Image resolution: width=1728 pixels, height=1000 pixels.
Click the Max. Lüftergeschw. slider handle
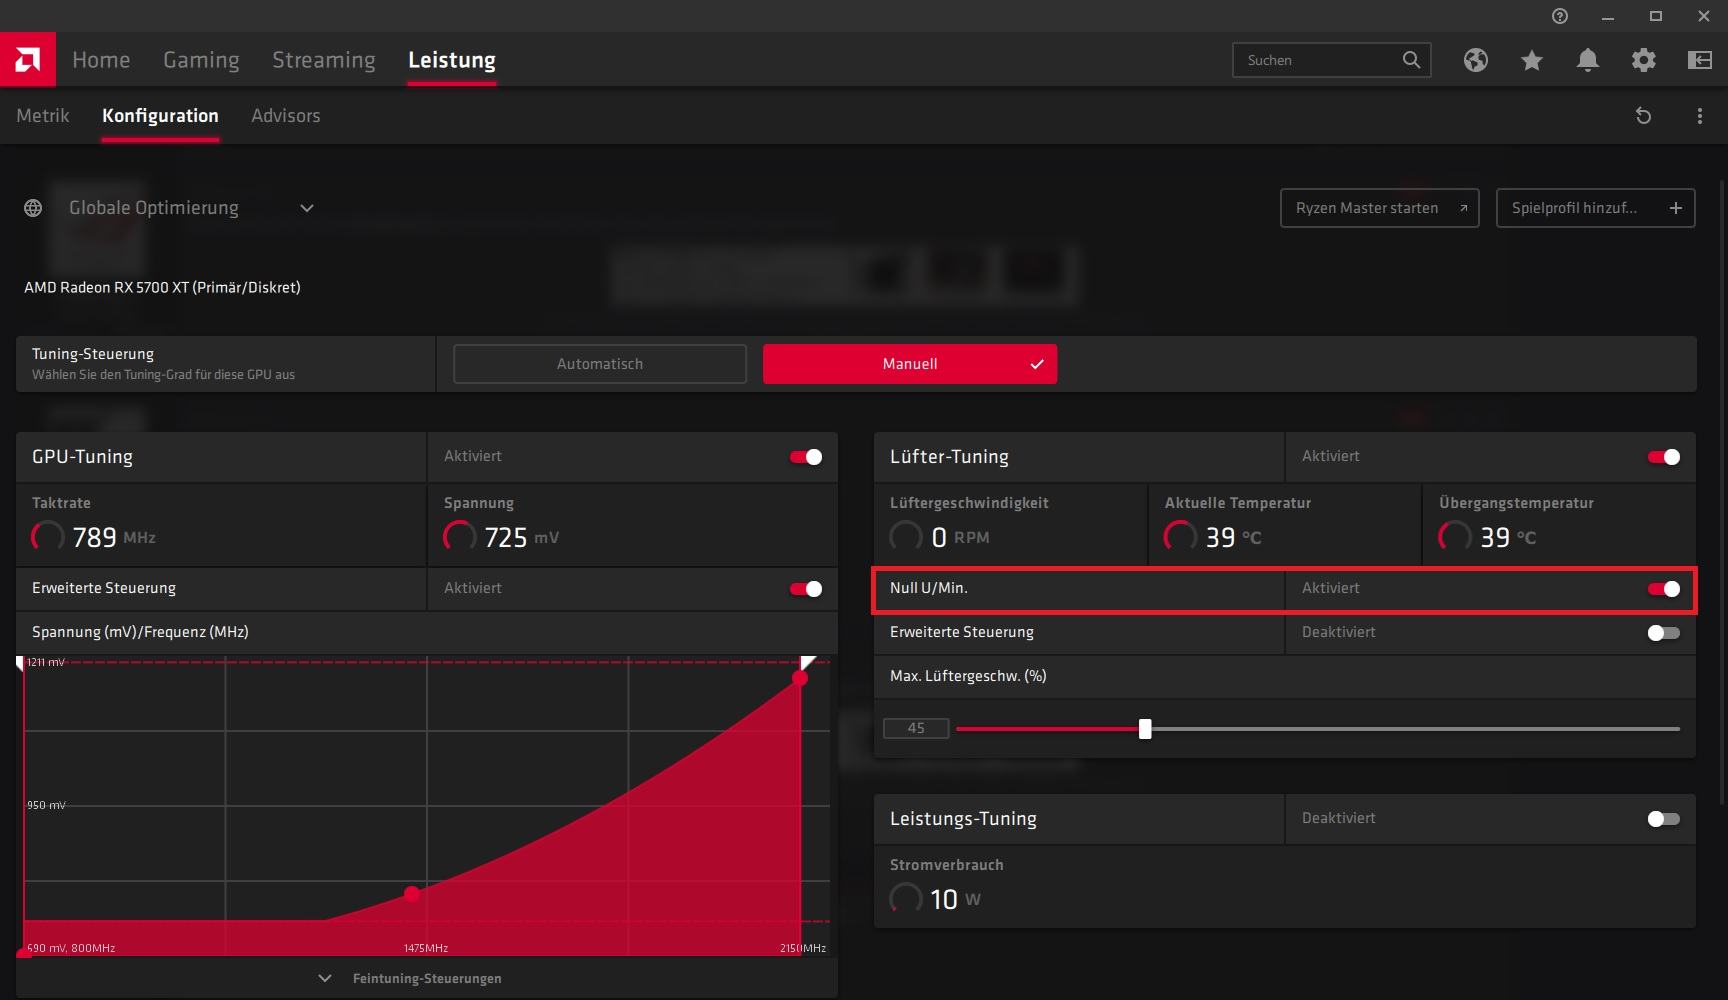1145,729
